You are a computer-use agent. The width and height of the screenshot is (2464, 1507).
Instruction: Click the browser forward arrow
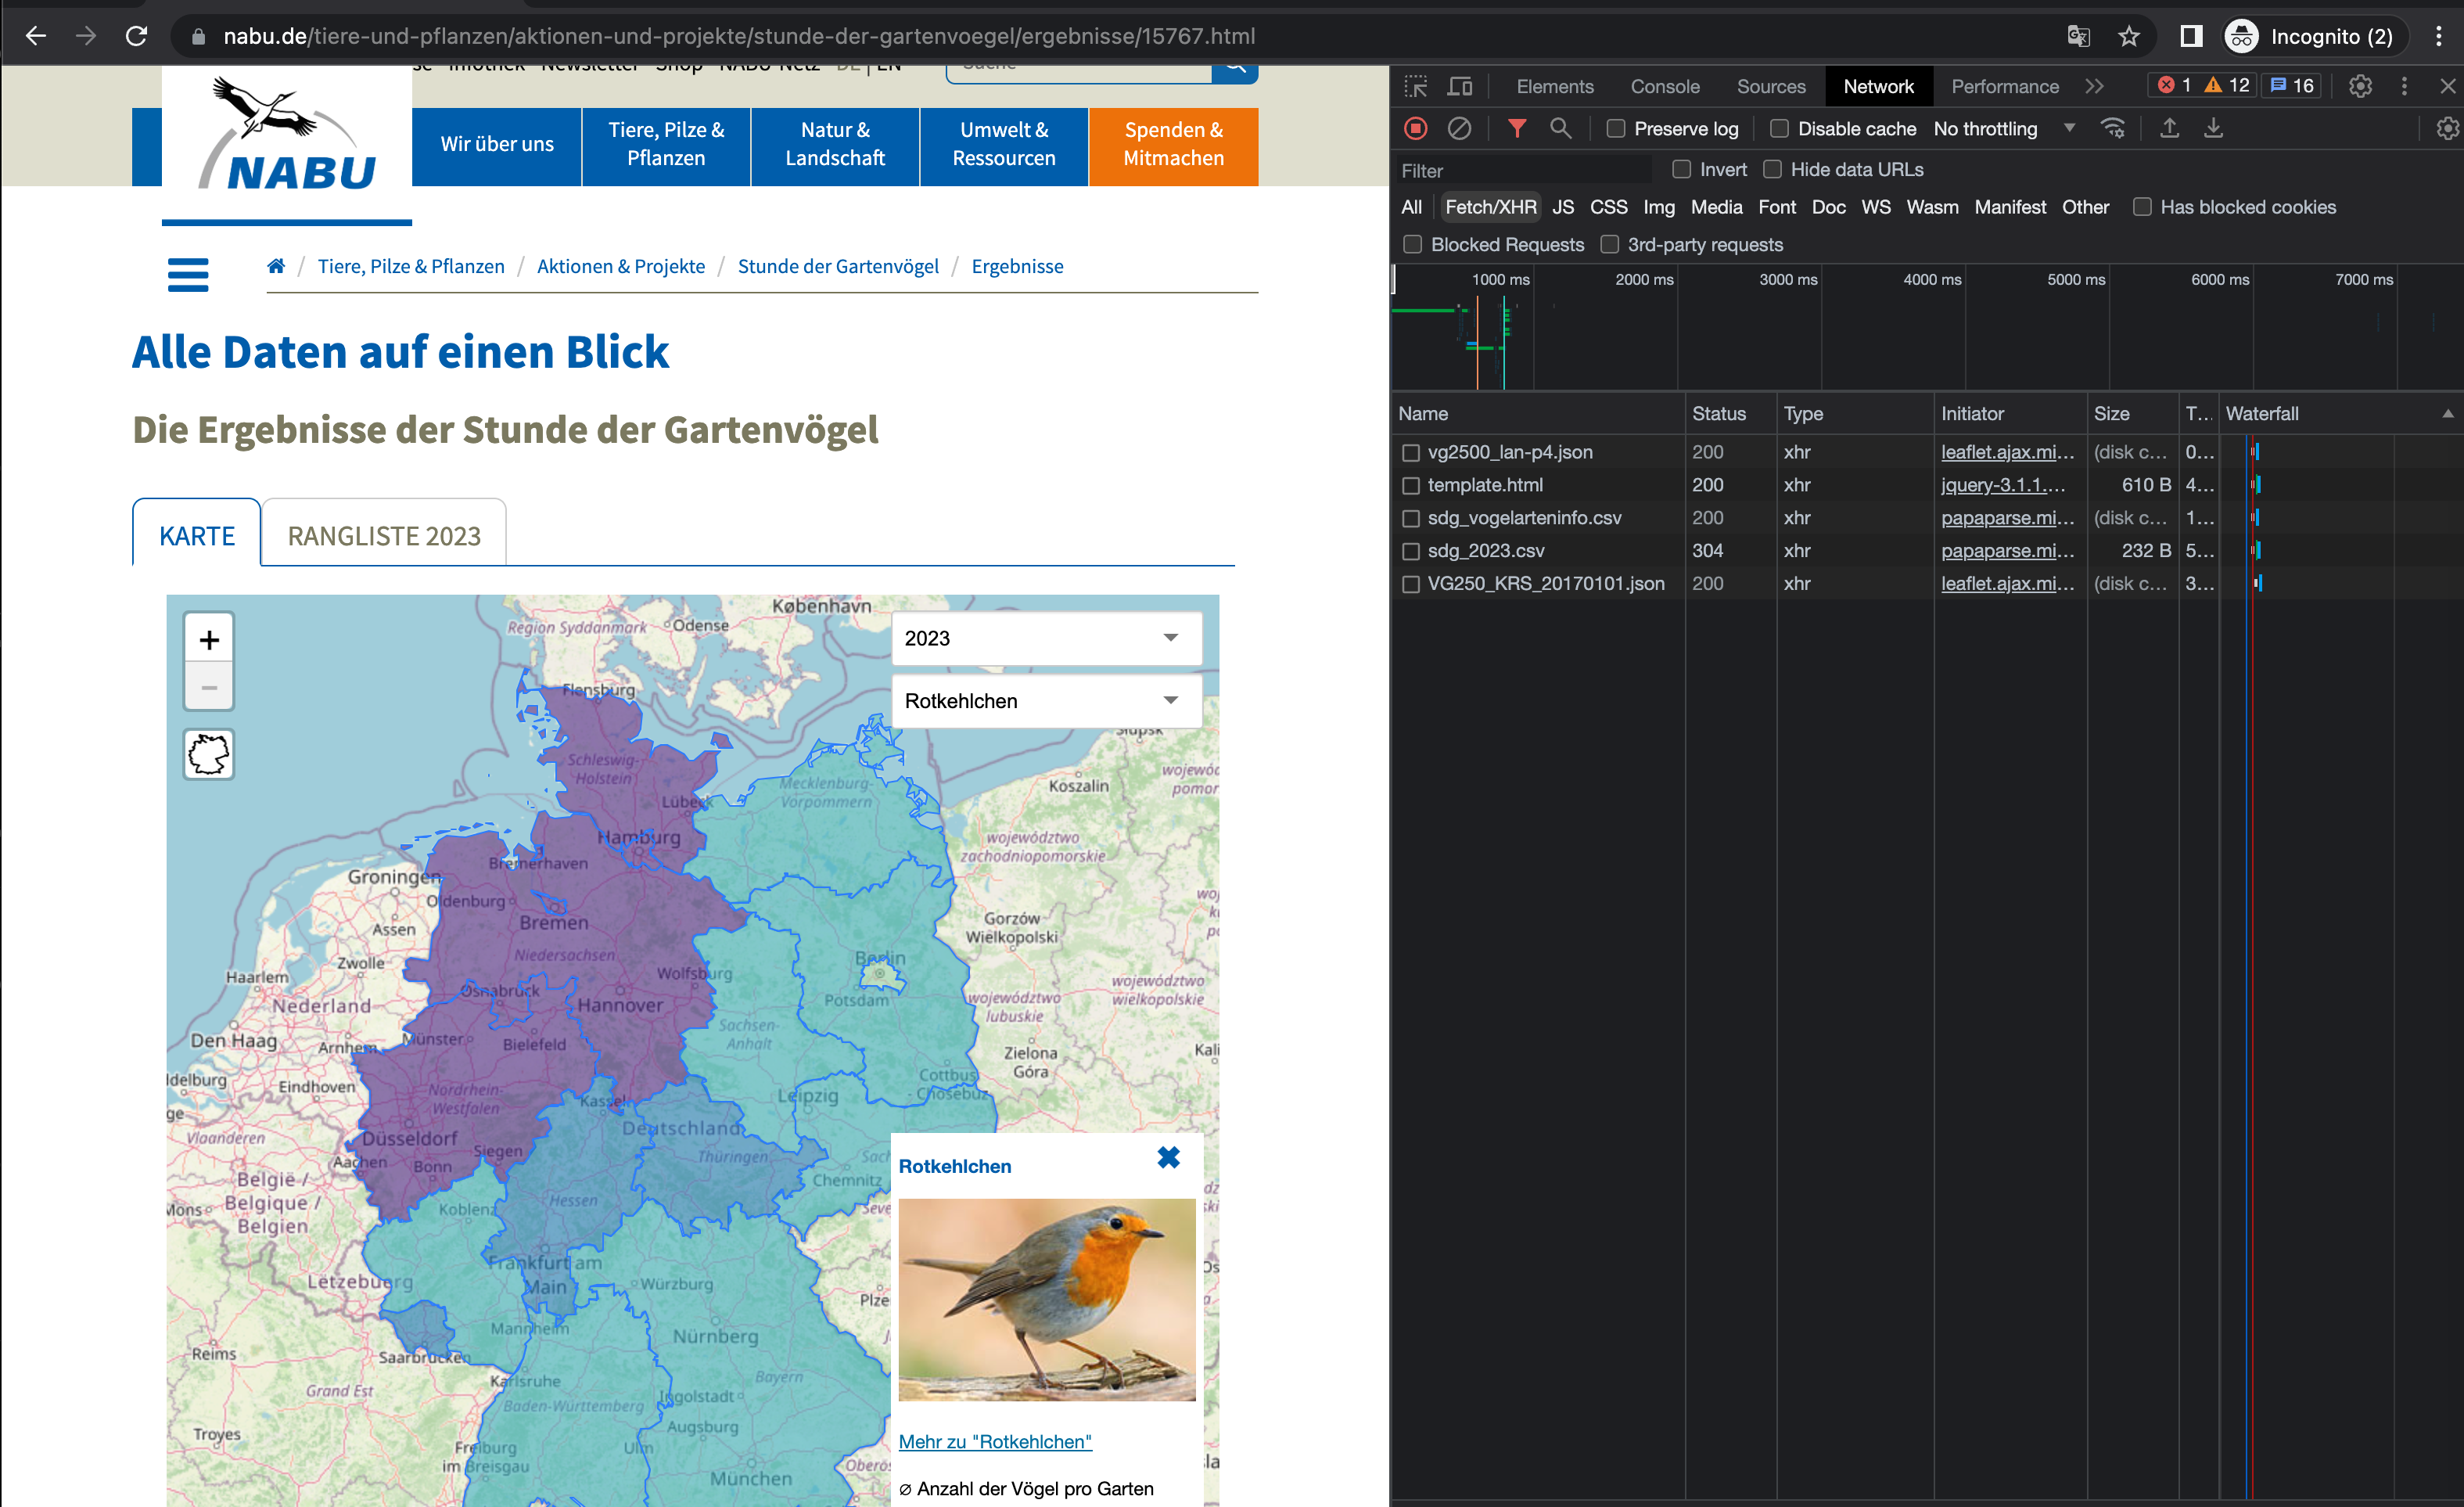pyautogui.click(x=86, y=36)
